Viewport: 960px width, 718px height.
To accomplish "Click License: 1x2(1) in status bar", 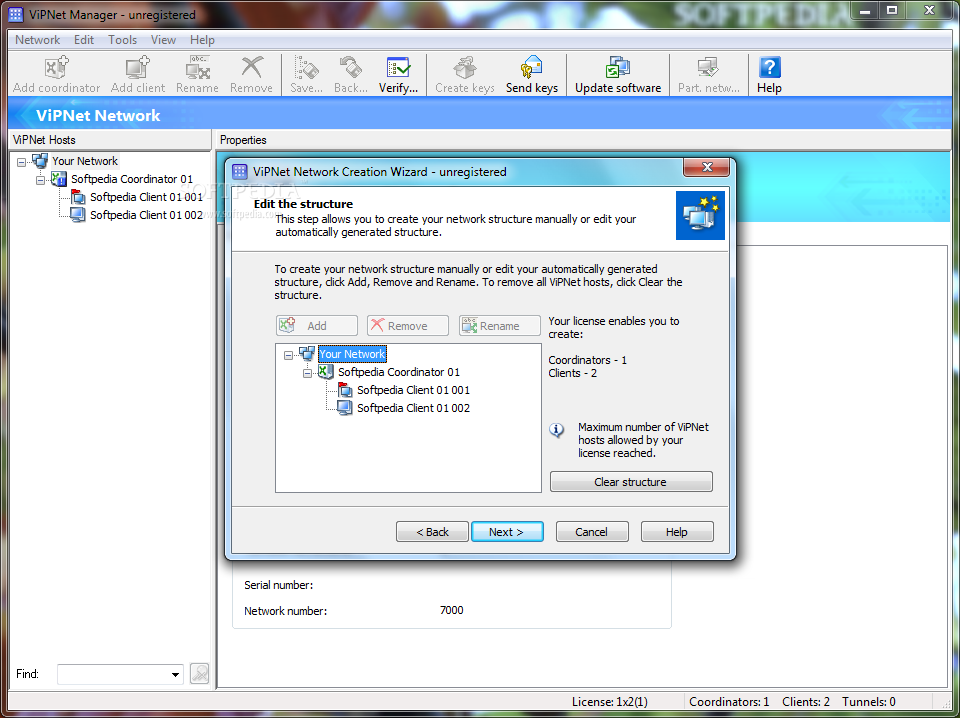I will [x=610, y=701].
